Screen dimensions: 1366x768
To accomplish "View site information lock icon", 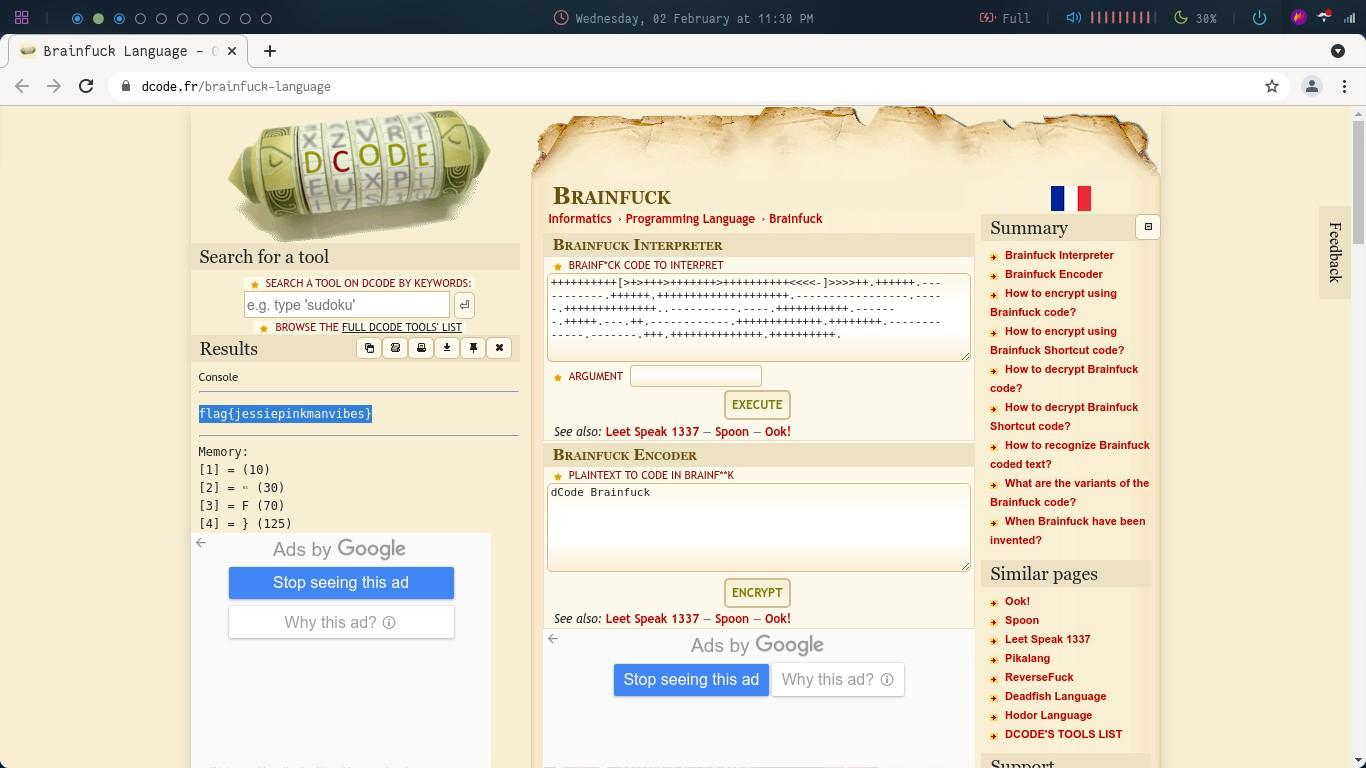I will pyautogui.click(x=125, y=87).
